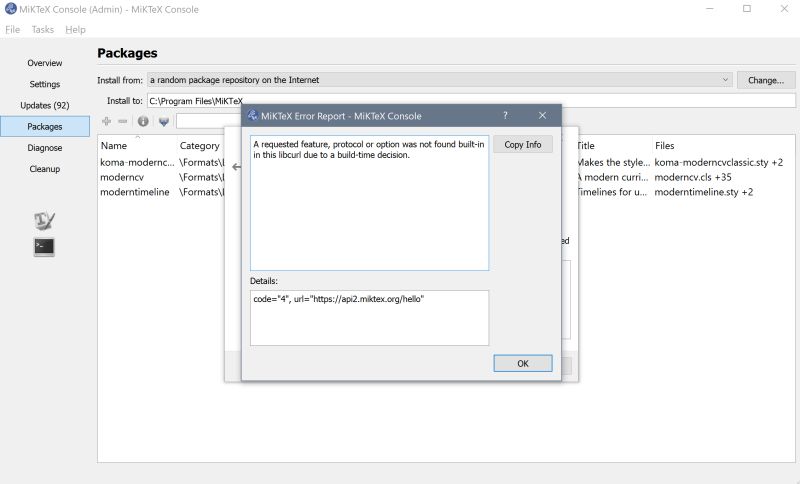Open package info icon in toolbar
The height and width of the screenshot is (484, 800).
point(143,121)
